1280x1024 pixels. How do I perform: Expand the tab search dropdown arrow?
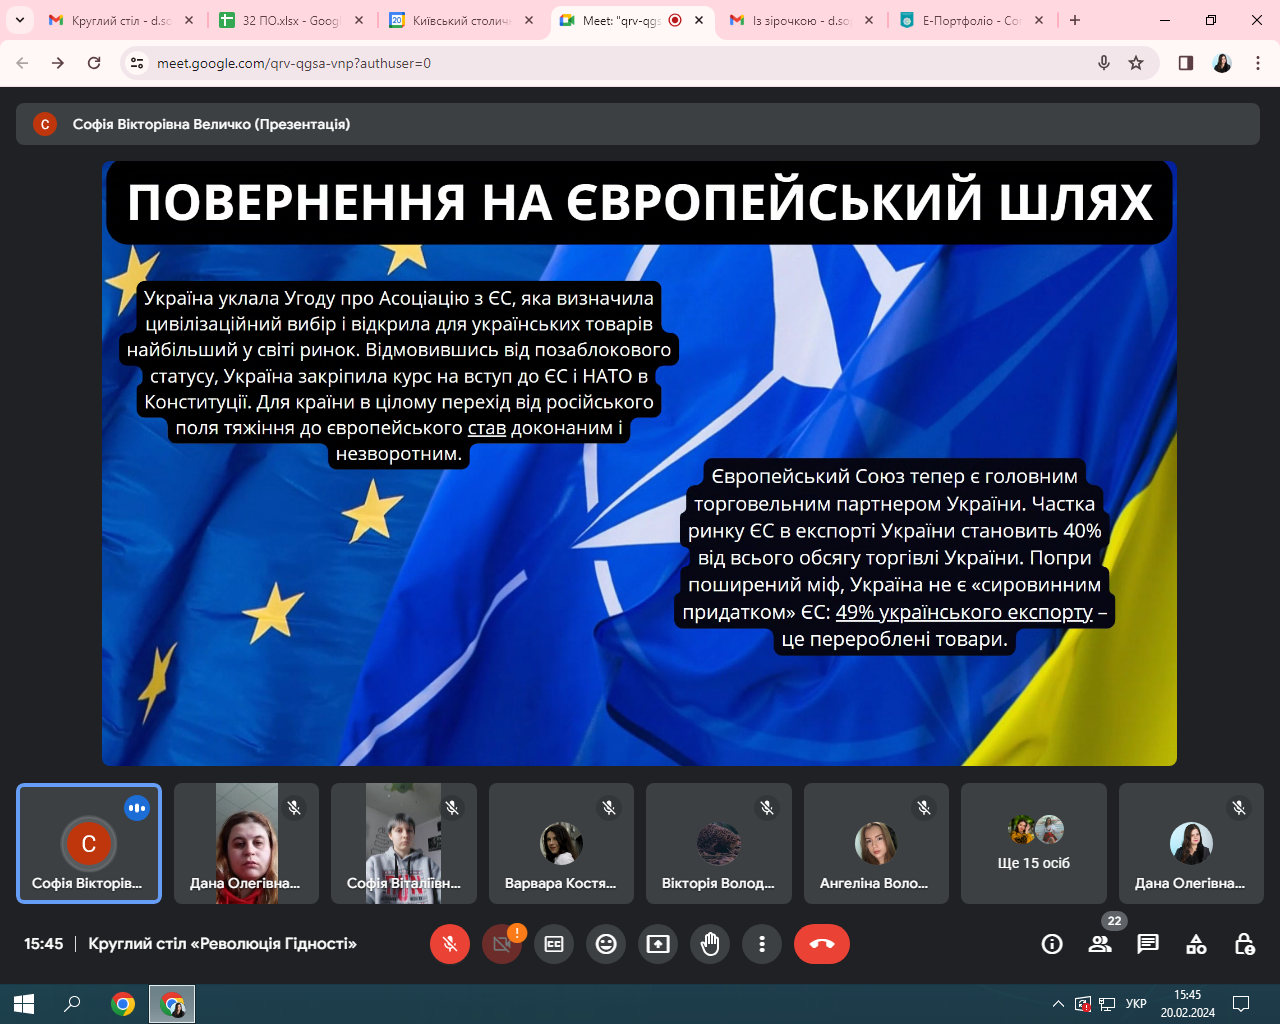tap(19, 20)
